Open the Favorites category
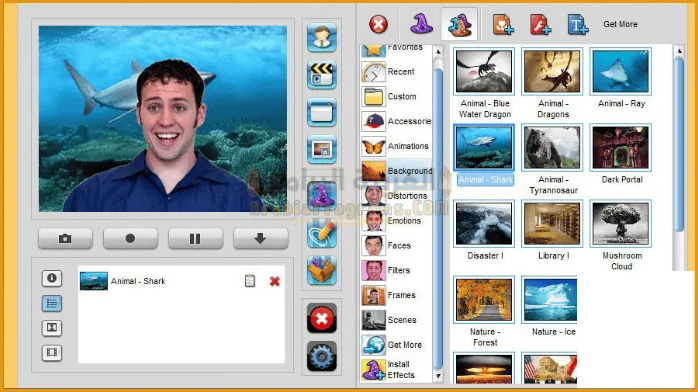Viewport: 698px width, 392px height. (x=396, y=50)
